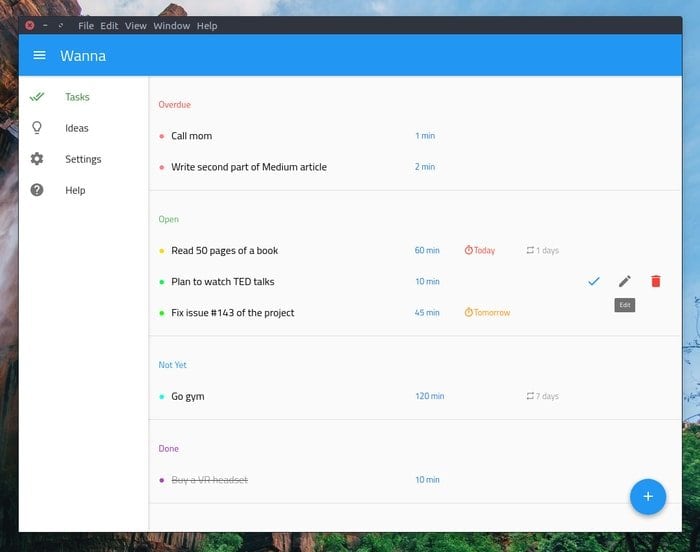
Task: Open the Edit menu in the menu bar
Action: tap(109, 26)
